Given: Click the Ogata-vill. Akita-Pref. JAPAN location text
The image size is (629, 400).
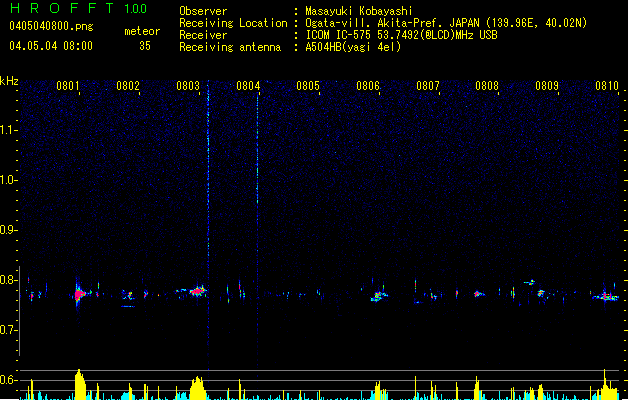Looking at the screenshot, I should [x=446, y=23].
